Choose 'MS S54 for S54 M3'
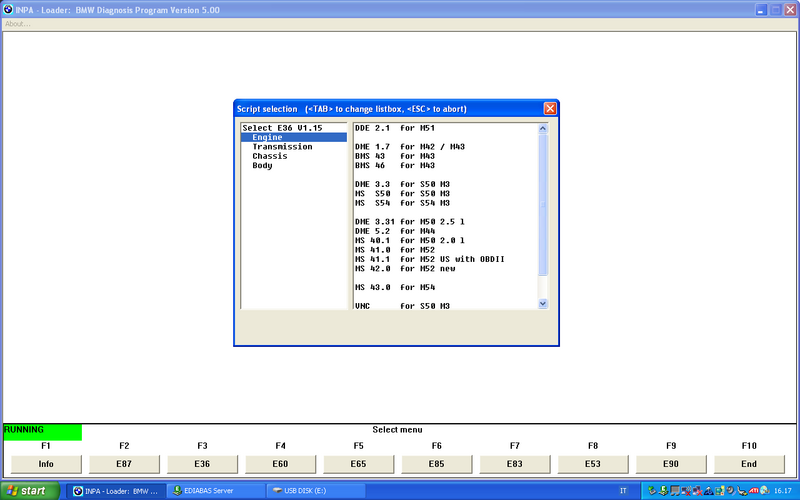 (x=402, y=203)
